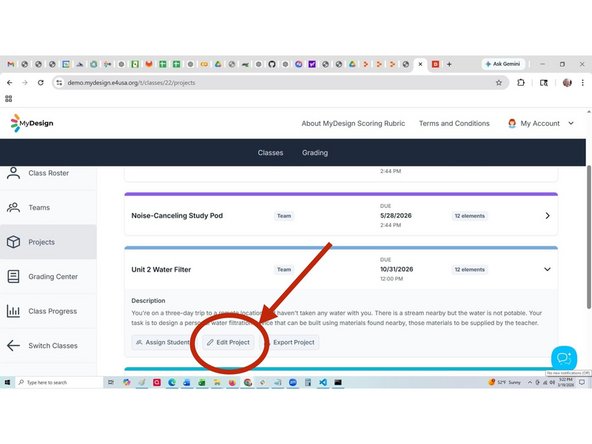Image resolution: width=592 pixels, height=444 pixels.
Task: Switch to the Classes tab
Action: [x=270, y=153]
